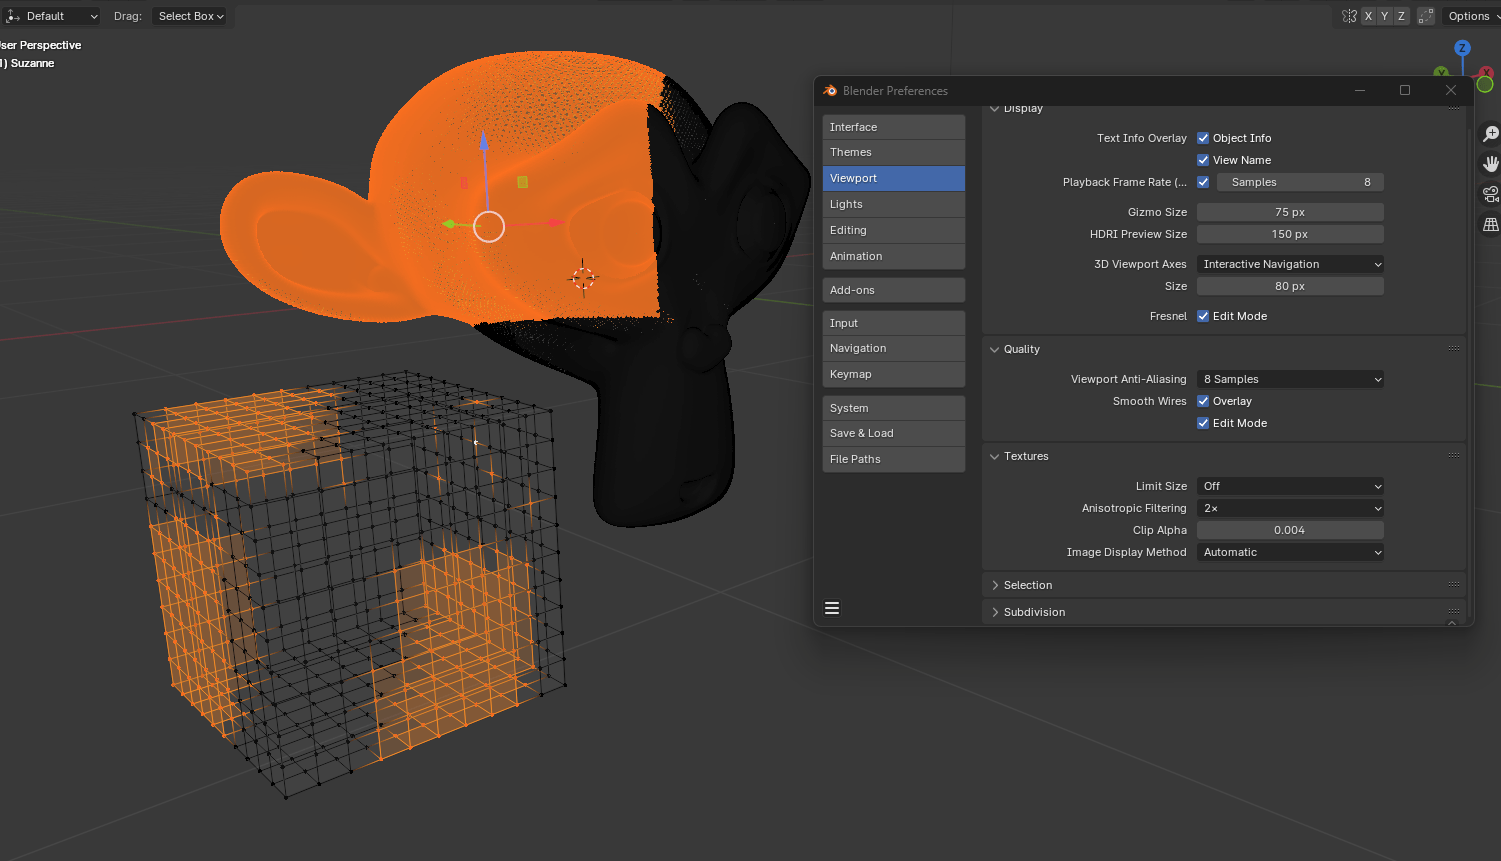
Task: Open the Default orientation dropdown
Action: [x=53, y=16]
